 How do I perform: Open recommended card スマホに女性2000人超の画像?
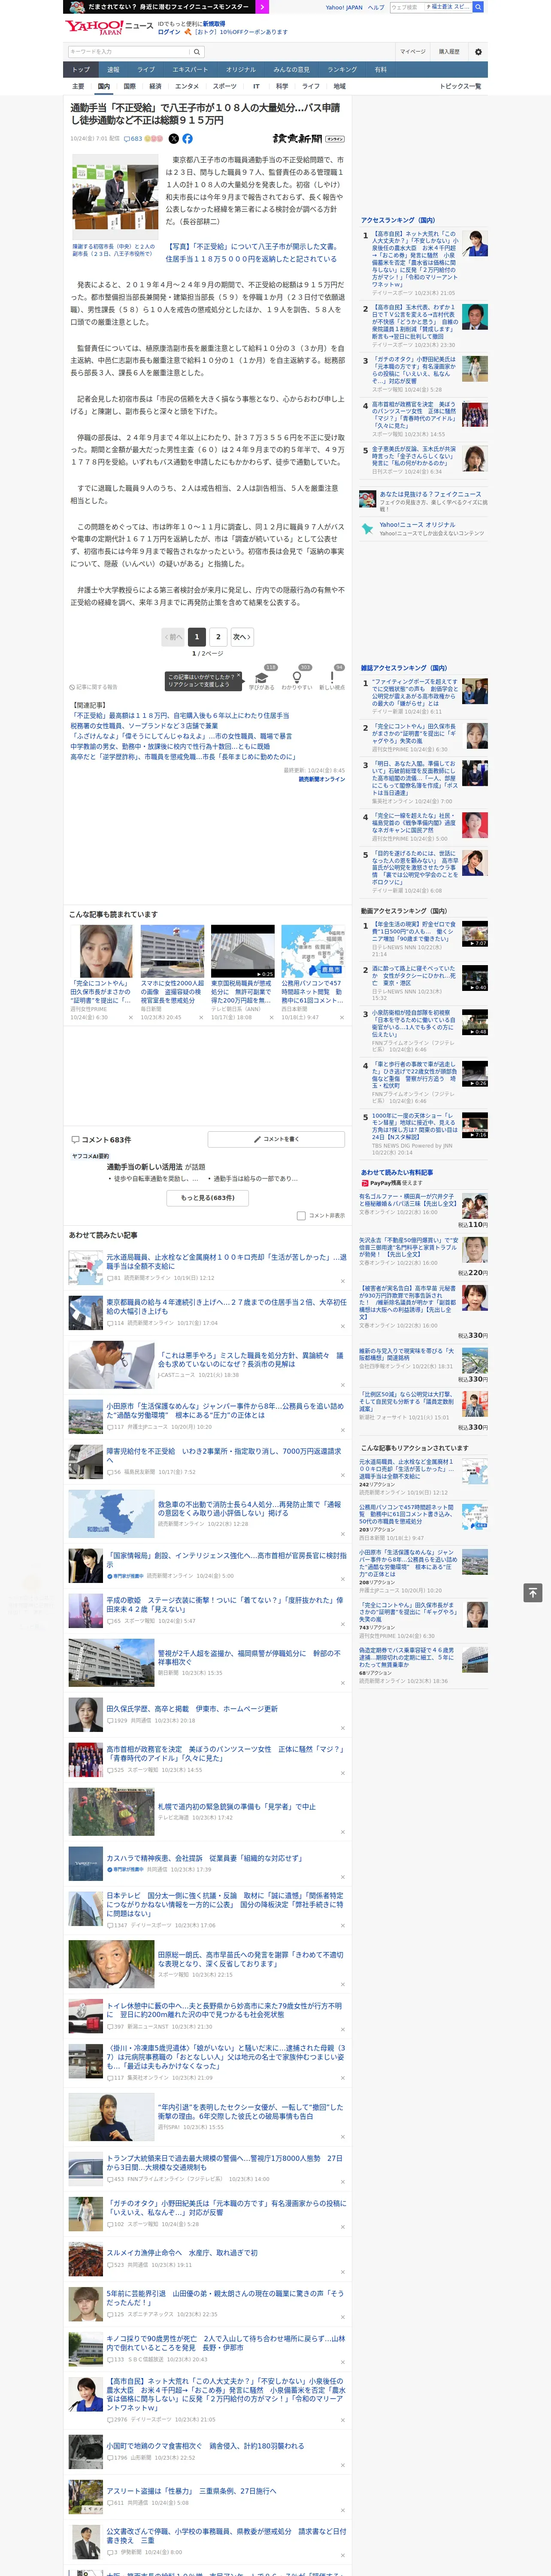172,992
